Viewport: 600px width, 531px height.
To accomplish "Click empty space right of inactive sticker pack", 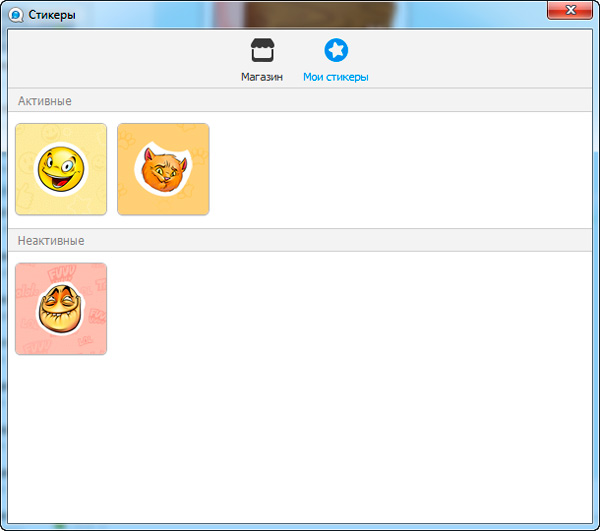I will 350,309.
